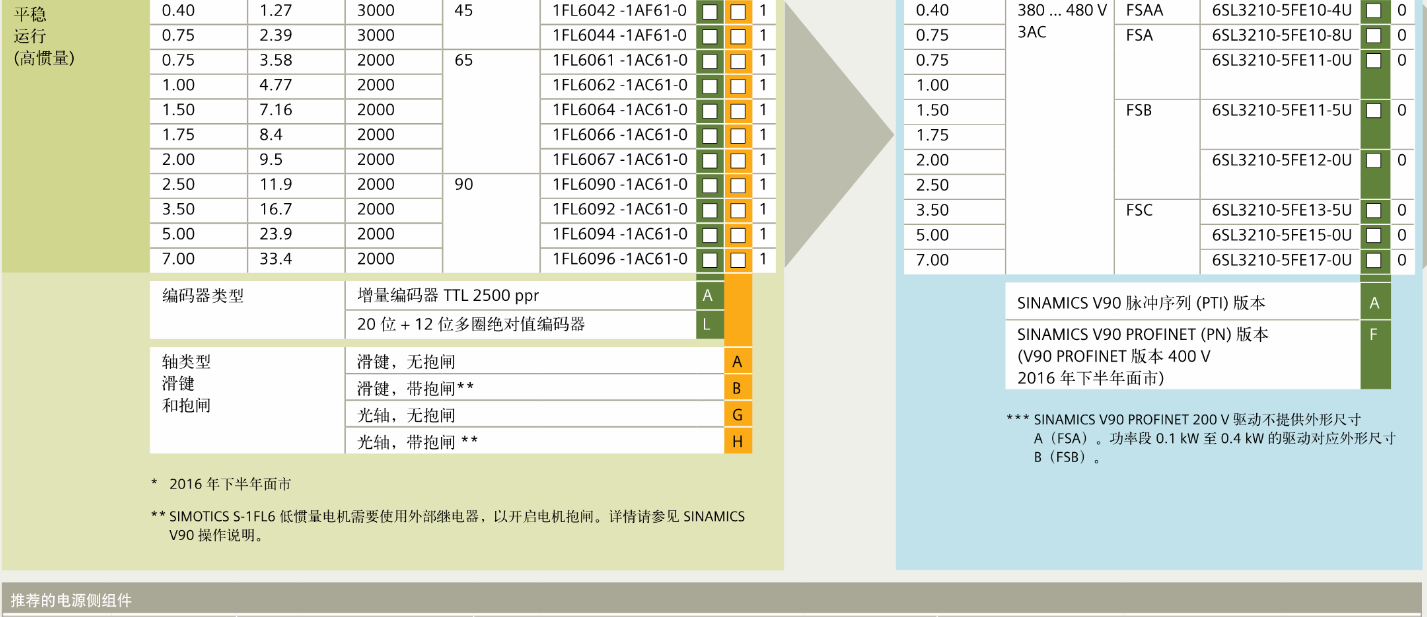Tick the orange box for 1FL6061-1AC61-0

(738, 61)
